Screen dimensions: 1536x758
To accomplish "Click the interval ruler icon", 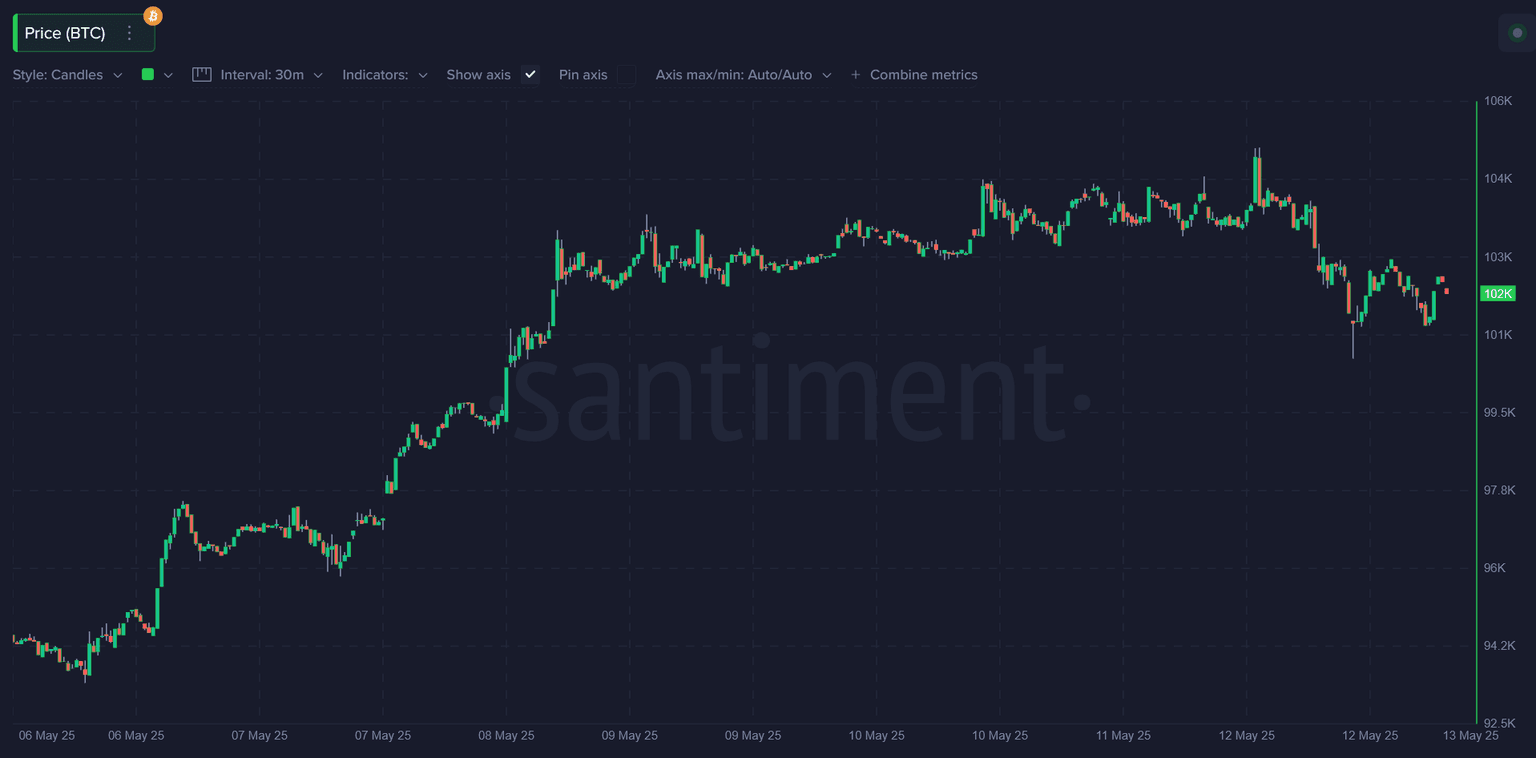I will [x=202, y=75].
